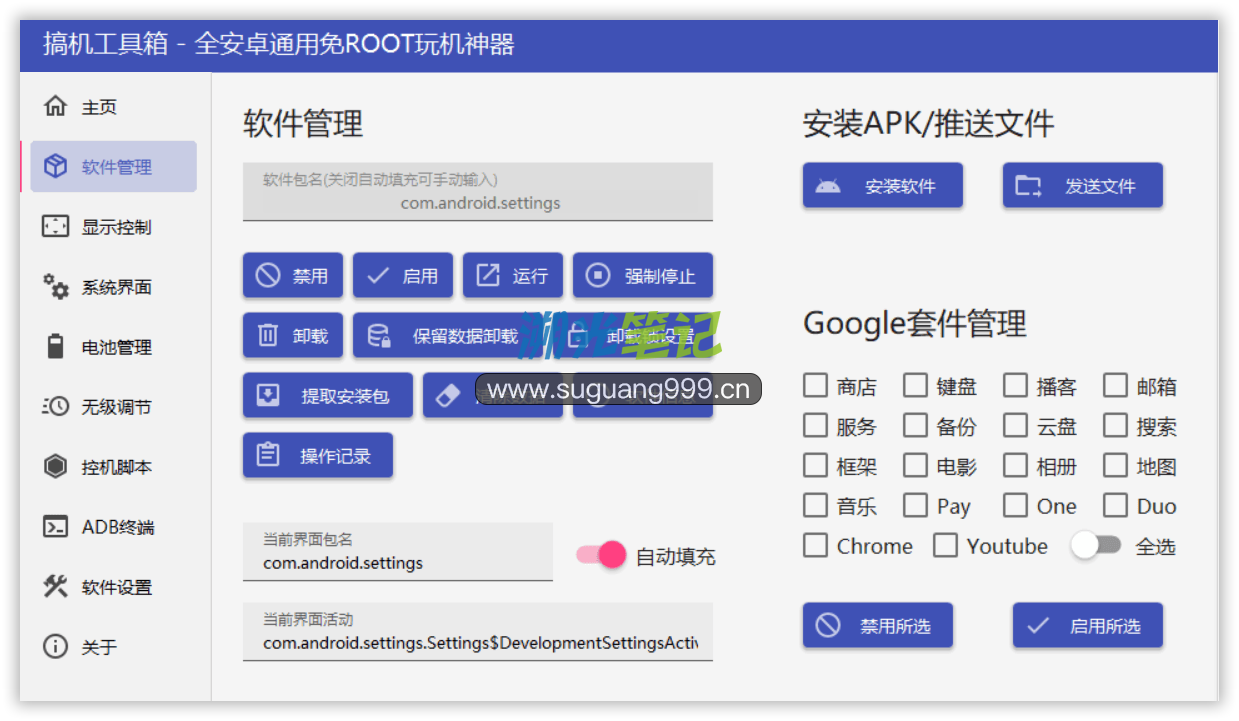
Task: Open 无级调节 in the sidebar
Action: tap(114, 407)
